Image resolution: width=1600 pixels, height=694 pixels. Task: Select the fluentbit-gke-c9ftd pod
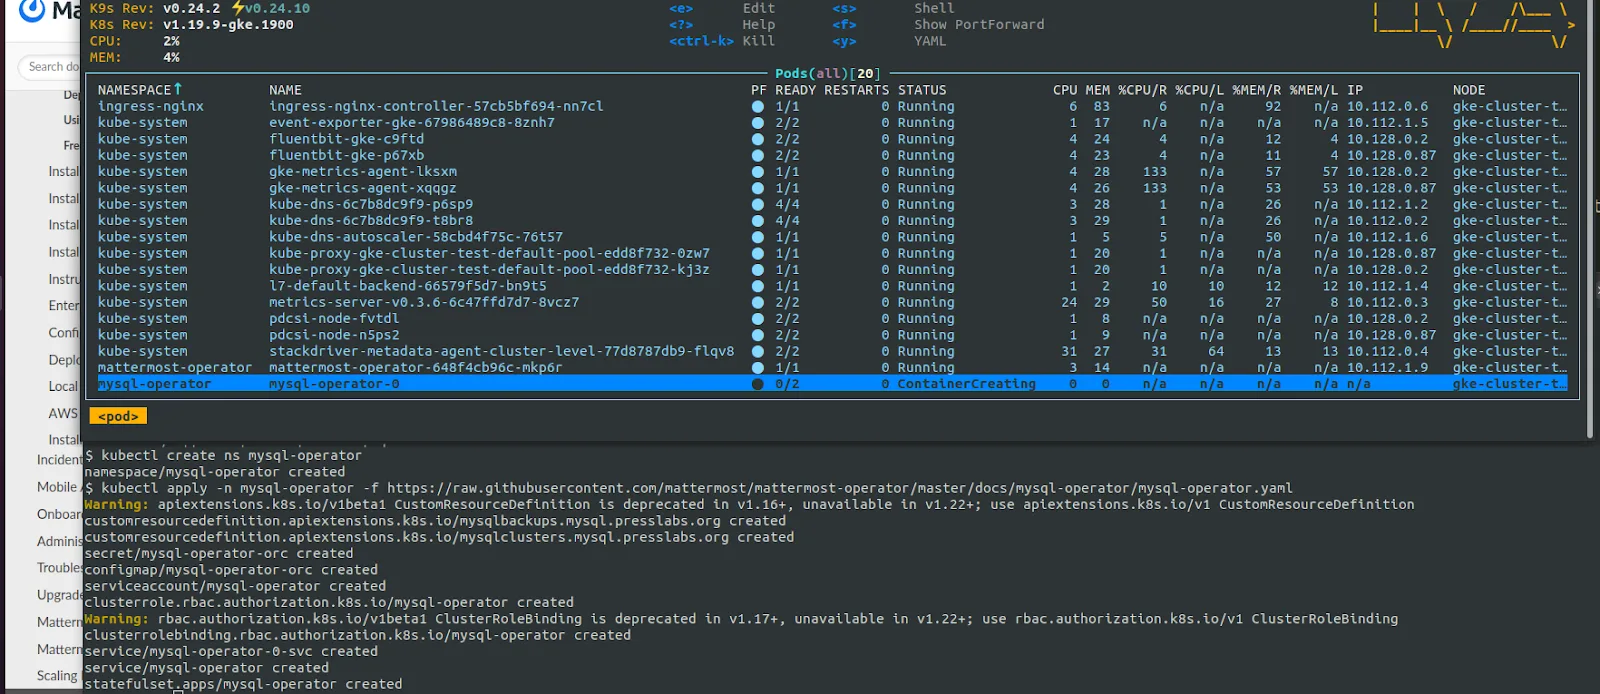[346, 139]
